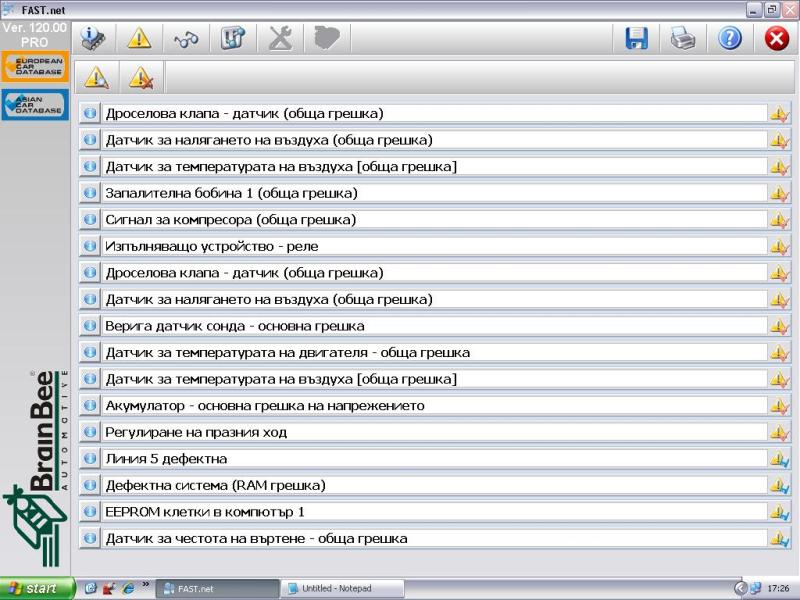Open the European Car Database
The width and height of the screenshot is (800, 600).
tap(35, 67)
